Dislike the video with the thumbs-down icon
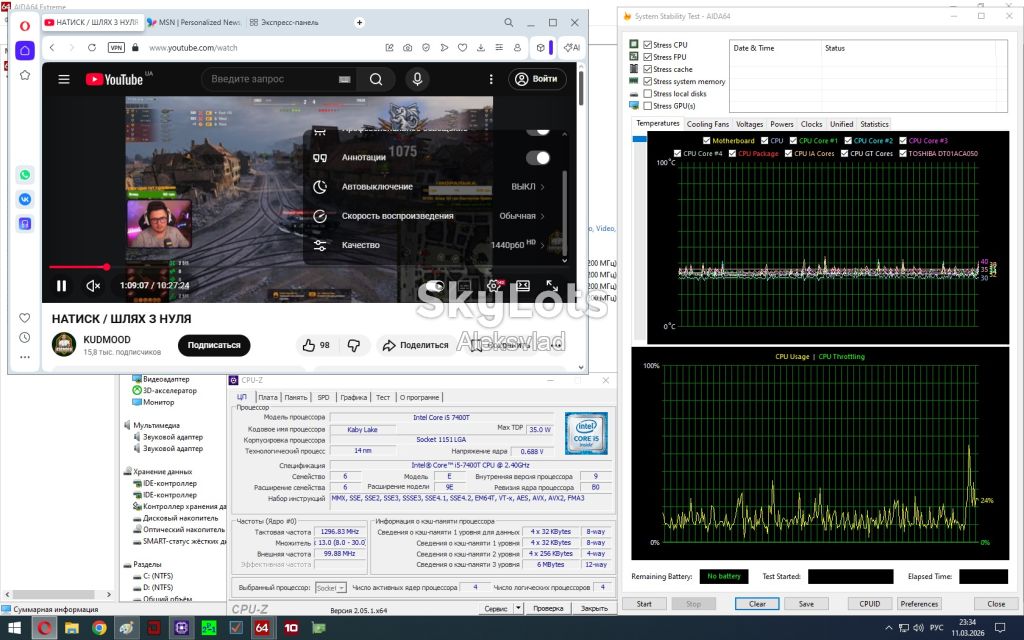Screen dimensions: 1024x640 tap(354, 345)
